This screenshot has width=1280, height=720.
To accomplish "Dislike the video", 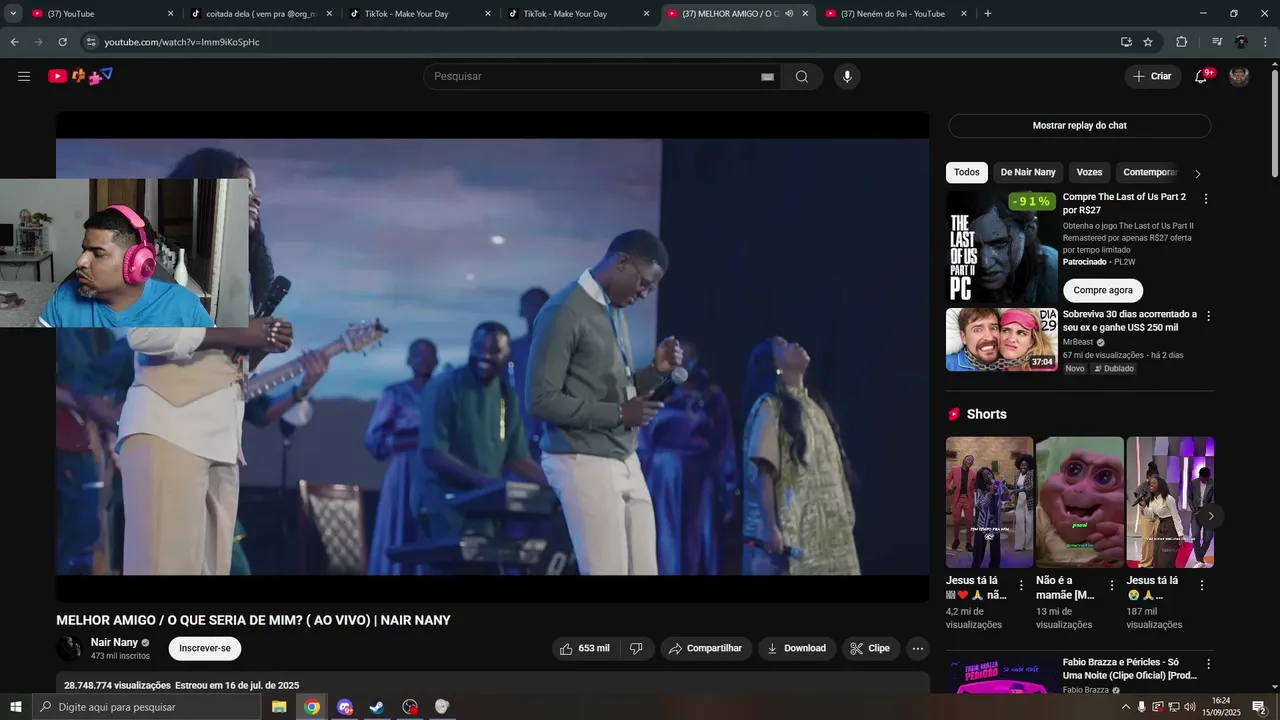I will [636, 649].
